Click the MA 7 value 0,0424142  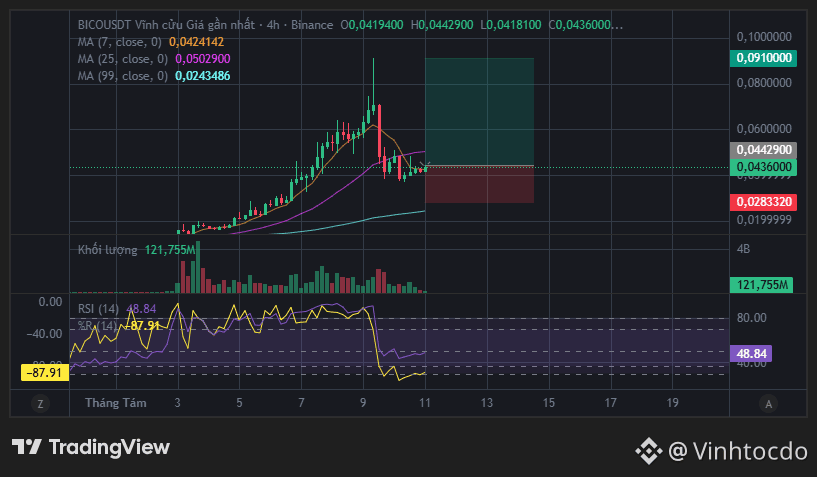tap(196, 42)
